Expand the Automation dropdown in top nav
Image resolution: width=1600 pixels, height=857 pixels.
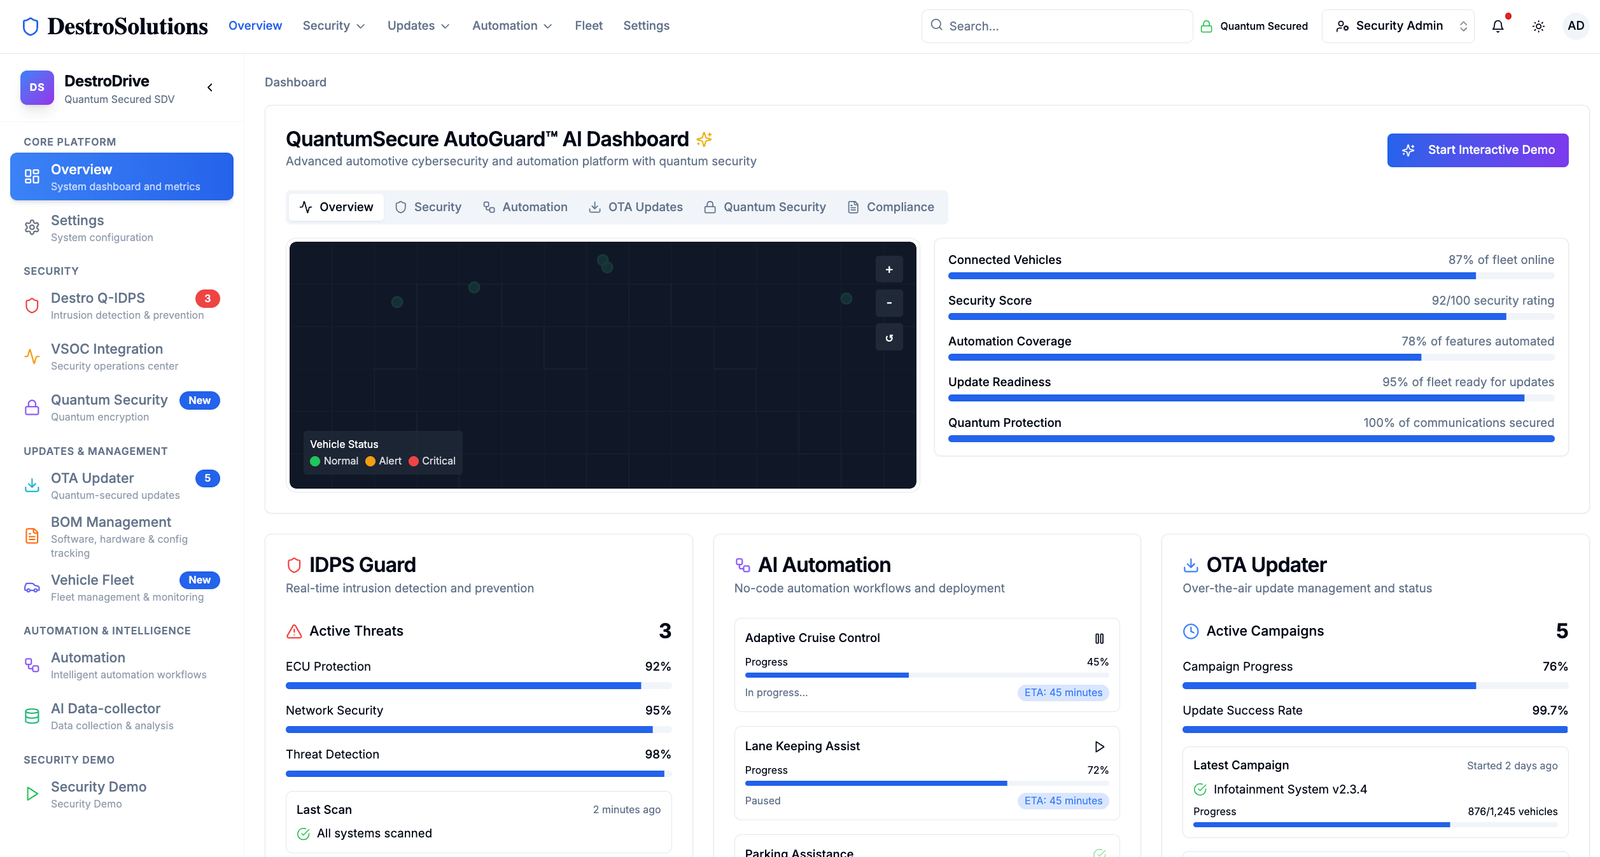(512, 26)
